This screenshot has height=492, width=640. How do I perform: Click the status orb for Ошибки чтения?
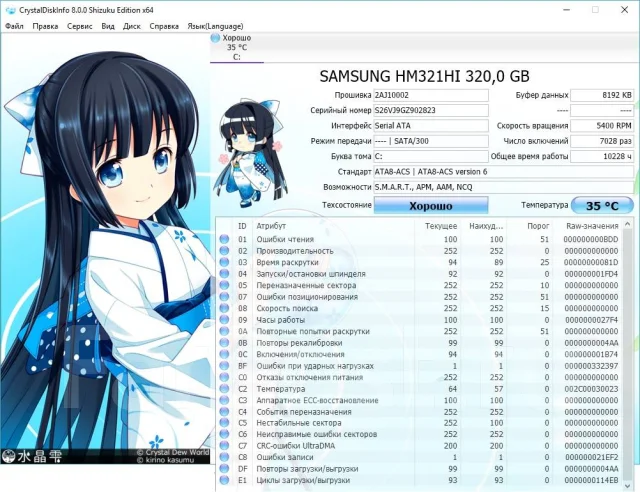(x=224, y=239)
